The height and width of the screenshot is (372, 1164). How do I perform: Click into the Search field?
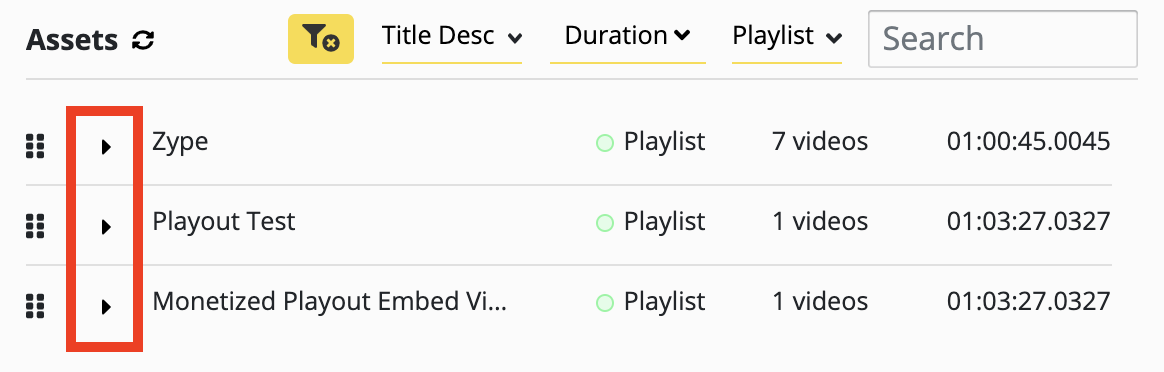coord(1003,39)
